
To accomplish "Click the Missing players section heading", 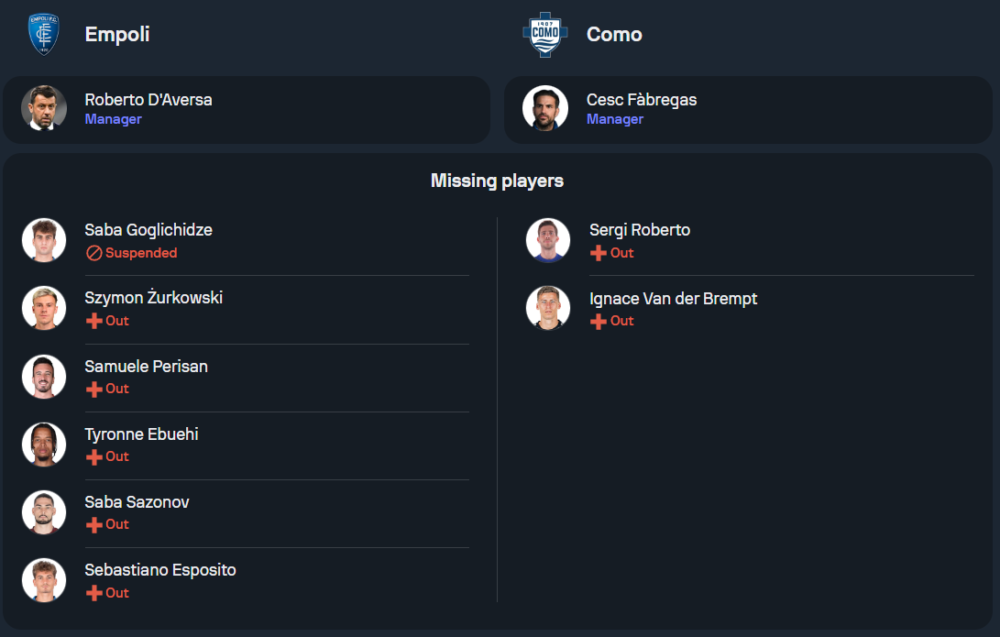I will tap(497, 181).
